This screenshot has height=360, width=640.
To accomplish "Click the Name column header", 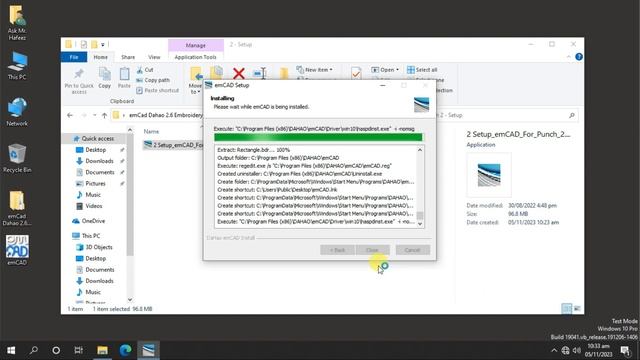I will (151, 131).
